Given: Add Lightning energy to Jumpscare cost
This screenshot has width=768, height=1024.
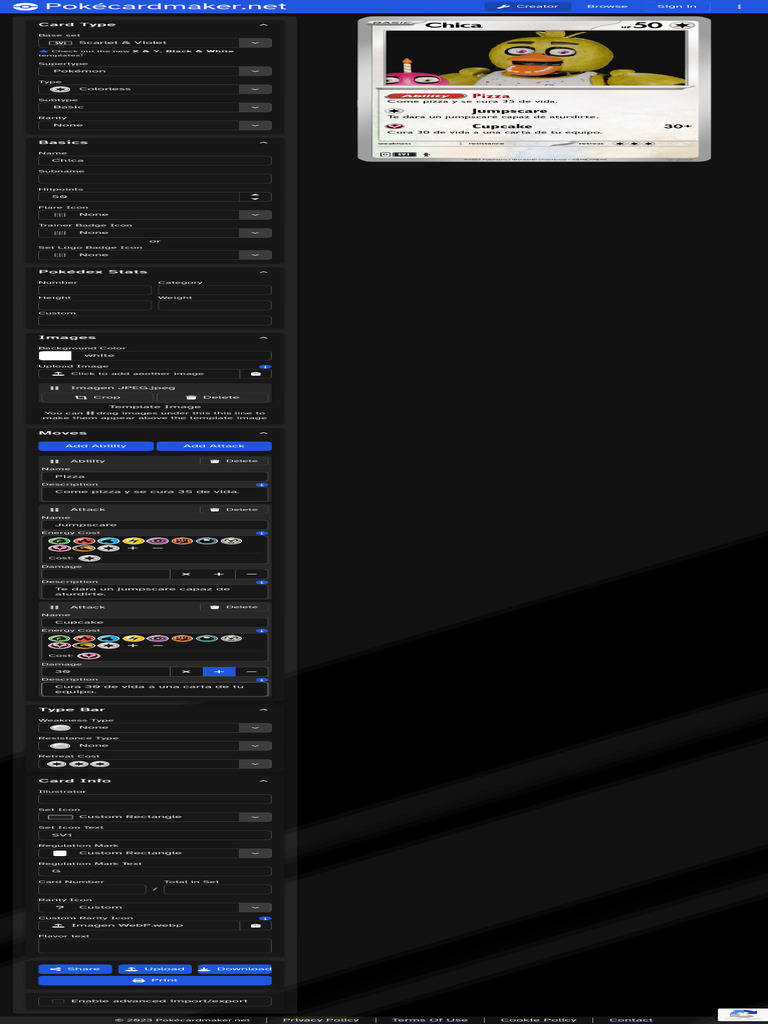Looking at the screenshot, I should 133,541.
